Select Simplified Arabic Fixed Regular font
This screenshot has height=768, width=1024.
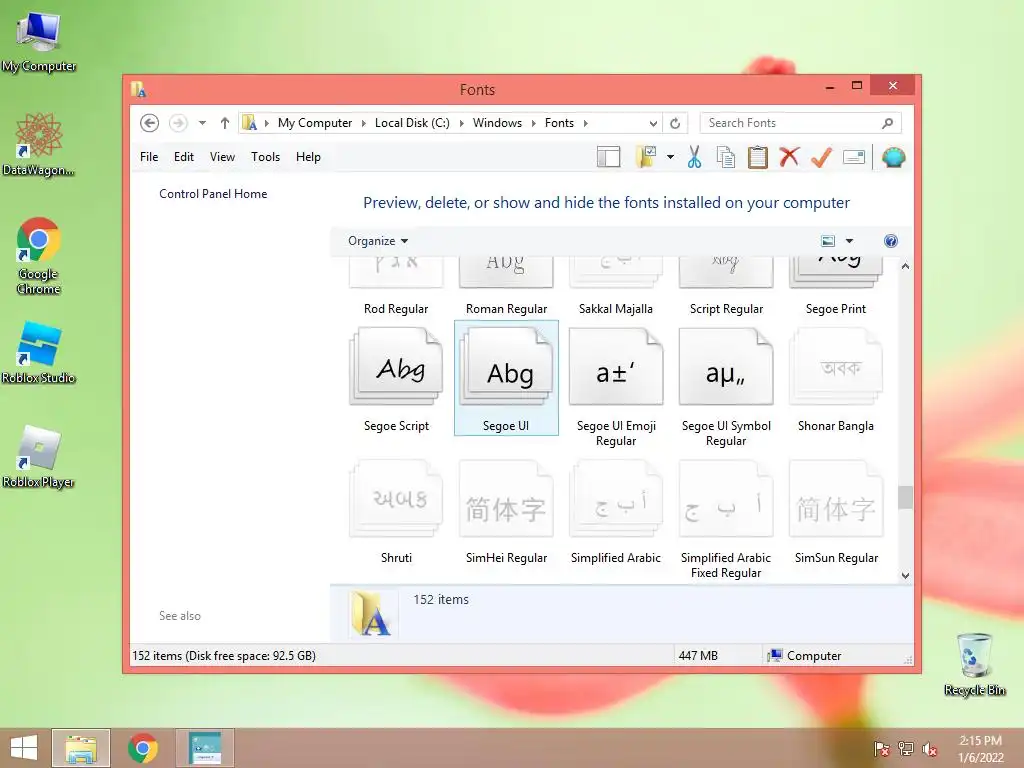[726, 519]
